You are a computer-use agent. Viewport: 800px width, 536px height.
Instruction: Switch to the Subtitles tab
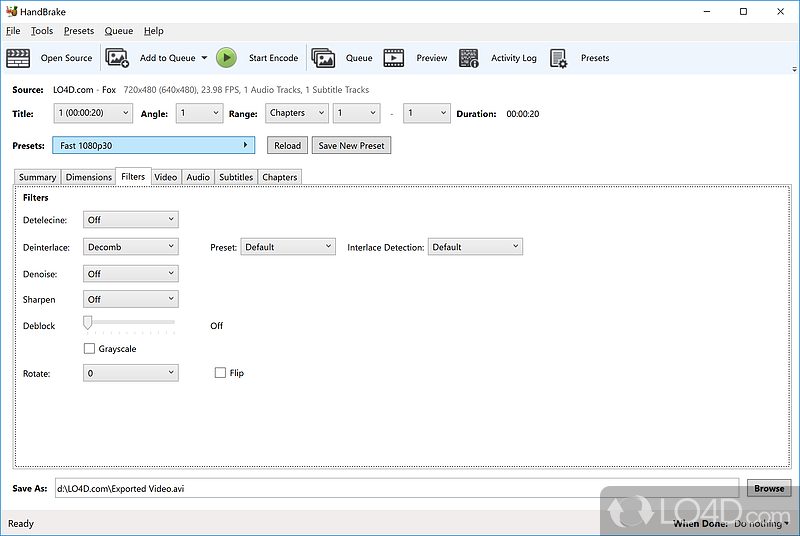click(236, 177)
